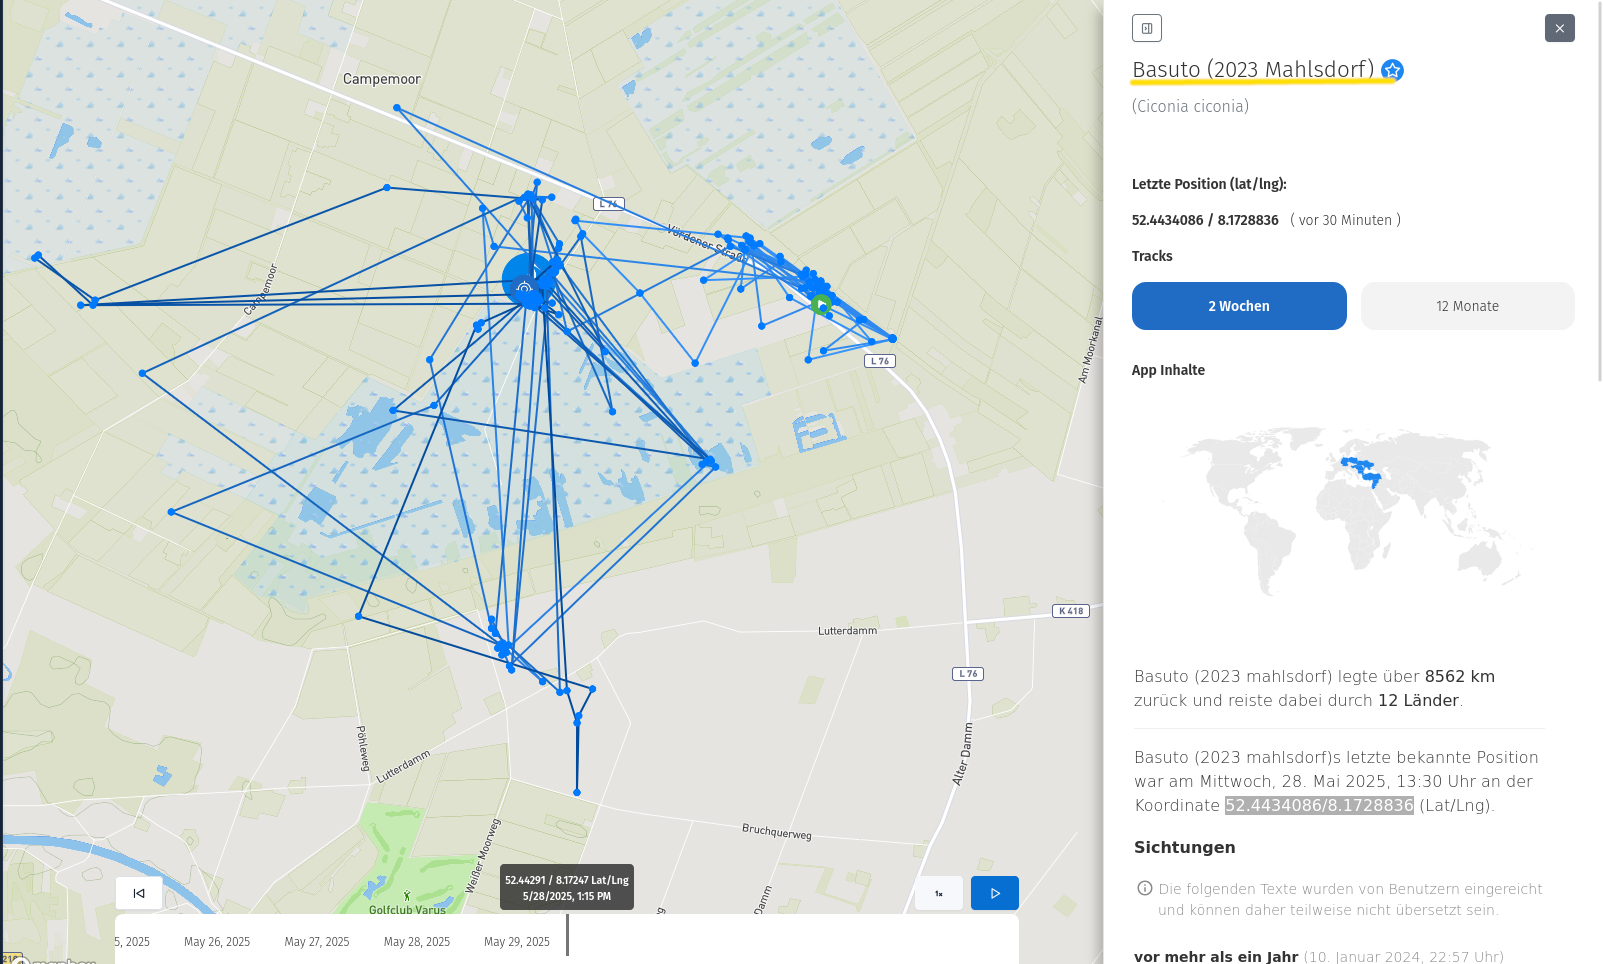Click May 27, 2025 on the timeline

[316, 942]
